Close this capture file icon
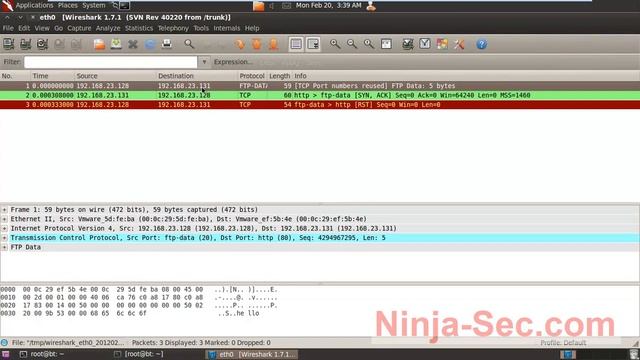640x360 pixels. click(x=133, y=44)
